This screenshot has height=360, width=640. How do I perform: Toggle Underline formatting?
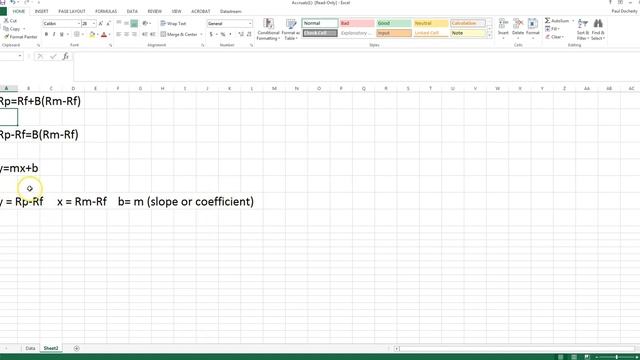tap(62, 35)
